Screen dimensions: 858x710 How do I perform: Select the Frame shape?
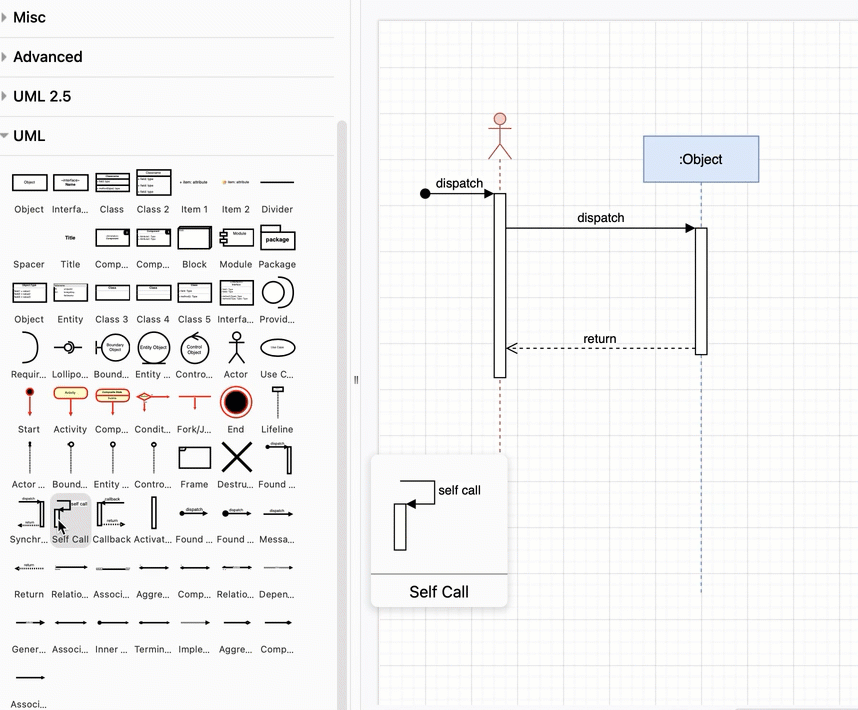(194, 458)
